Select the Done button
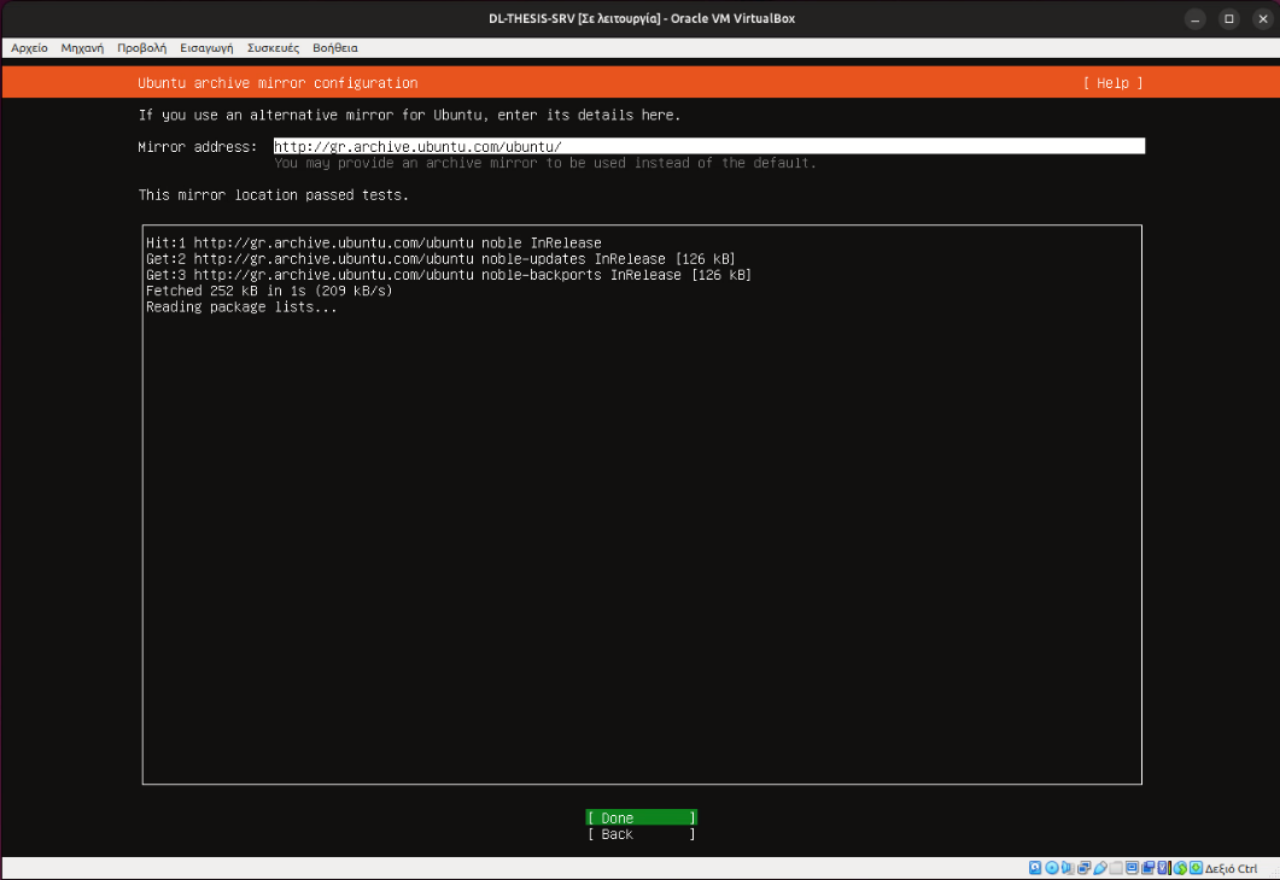The width and height of the screenshot is (1280, 880). tap(641, 818)
